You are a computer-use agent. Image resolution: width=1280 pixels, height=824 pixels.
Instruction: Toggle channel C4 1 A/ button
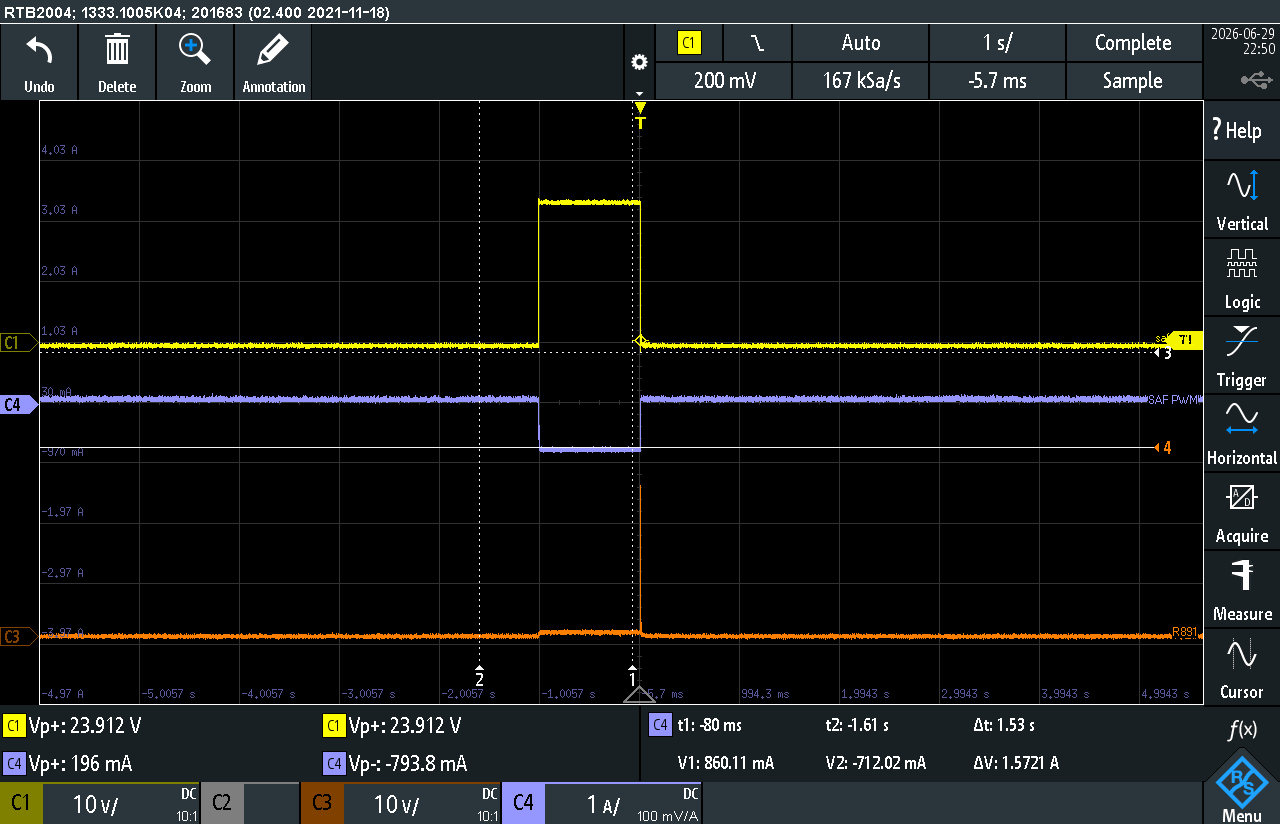[601, 803]
